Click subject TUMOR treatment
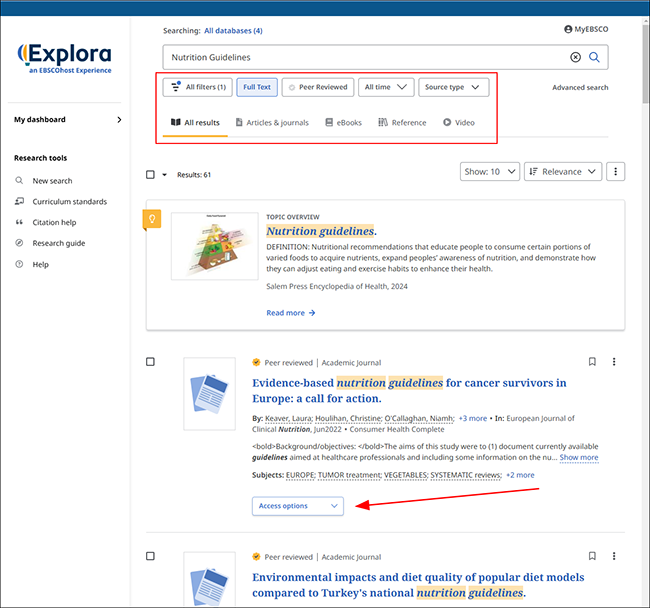 (349, 475)
